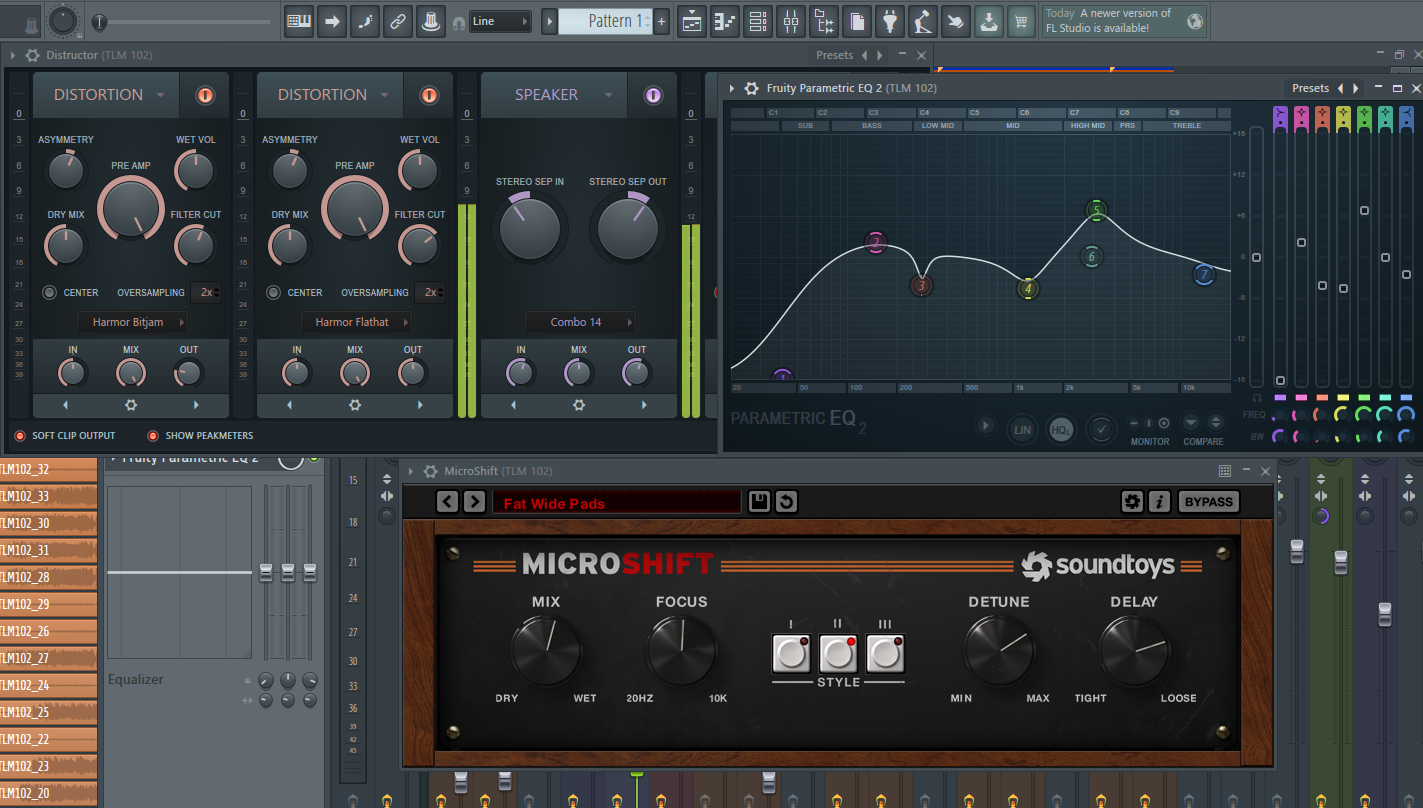Toggle typing keyboard to piano icon
The width and height of the screenshot is (1423, 808).
tap(298, 21)
